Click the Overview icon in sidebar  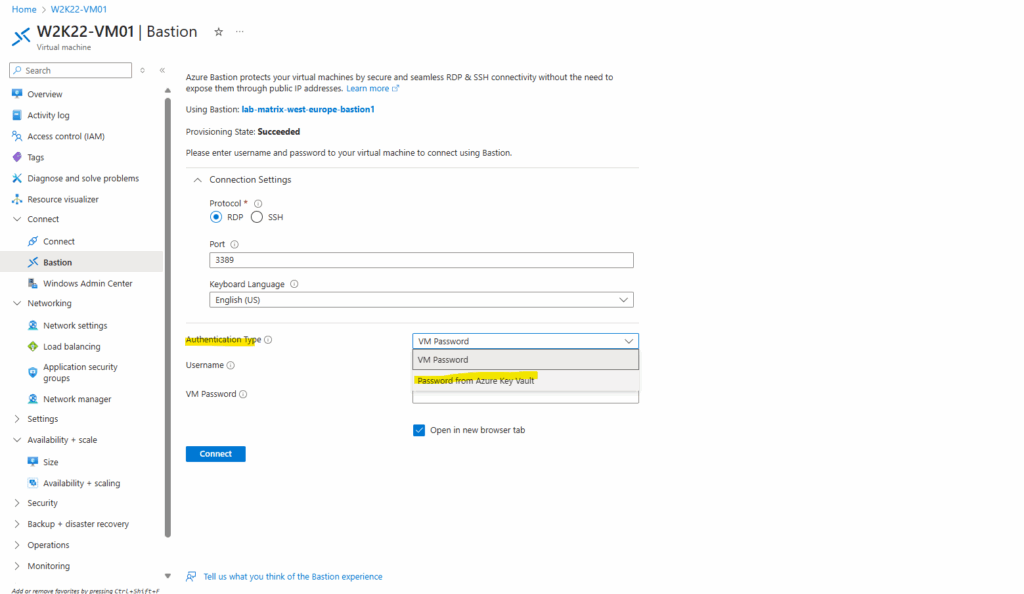(17, 94)
